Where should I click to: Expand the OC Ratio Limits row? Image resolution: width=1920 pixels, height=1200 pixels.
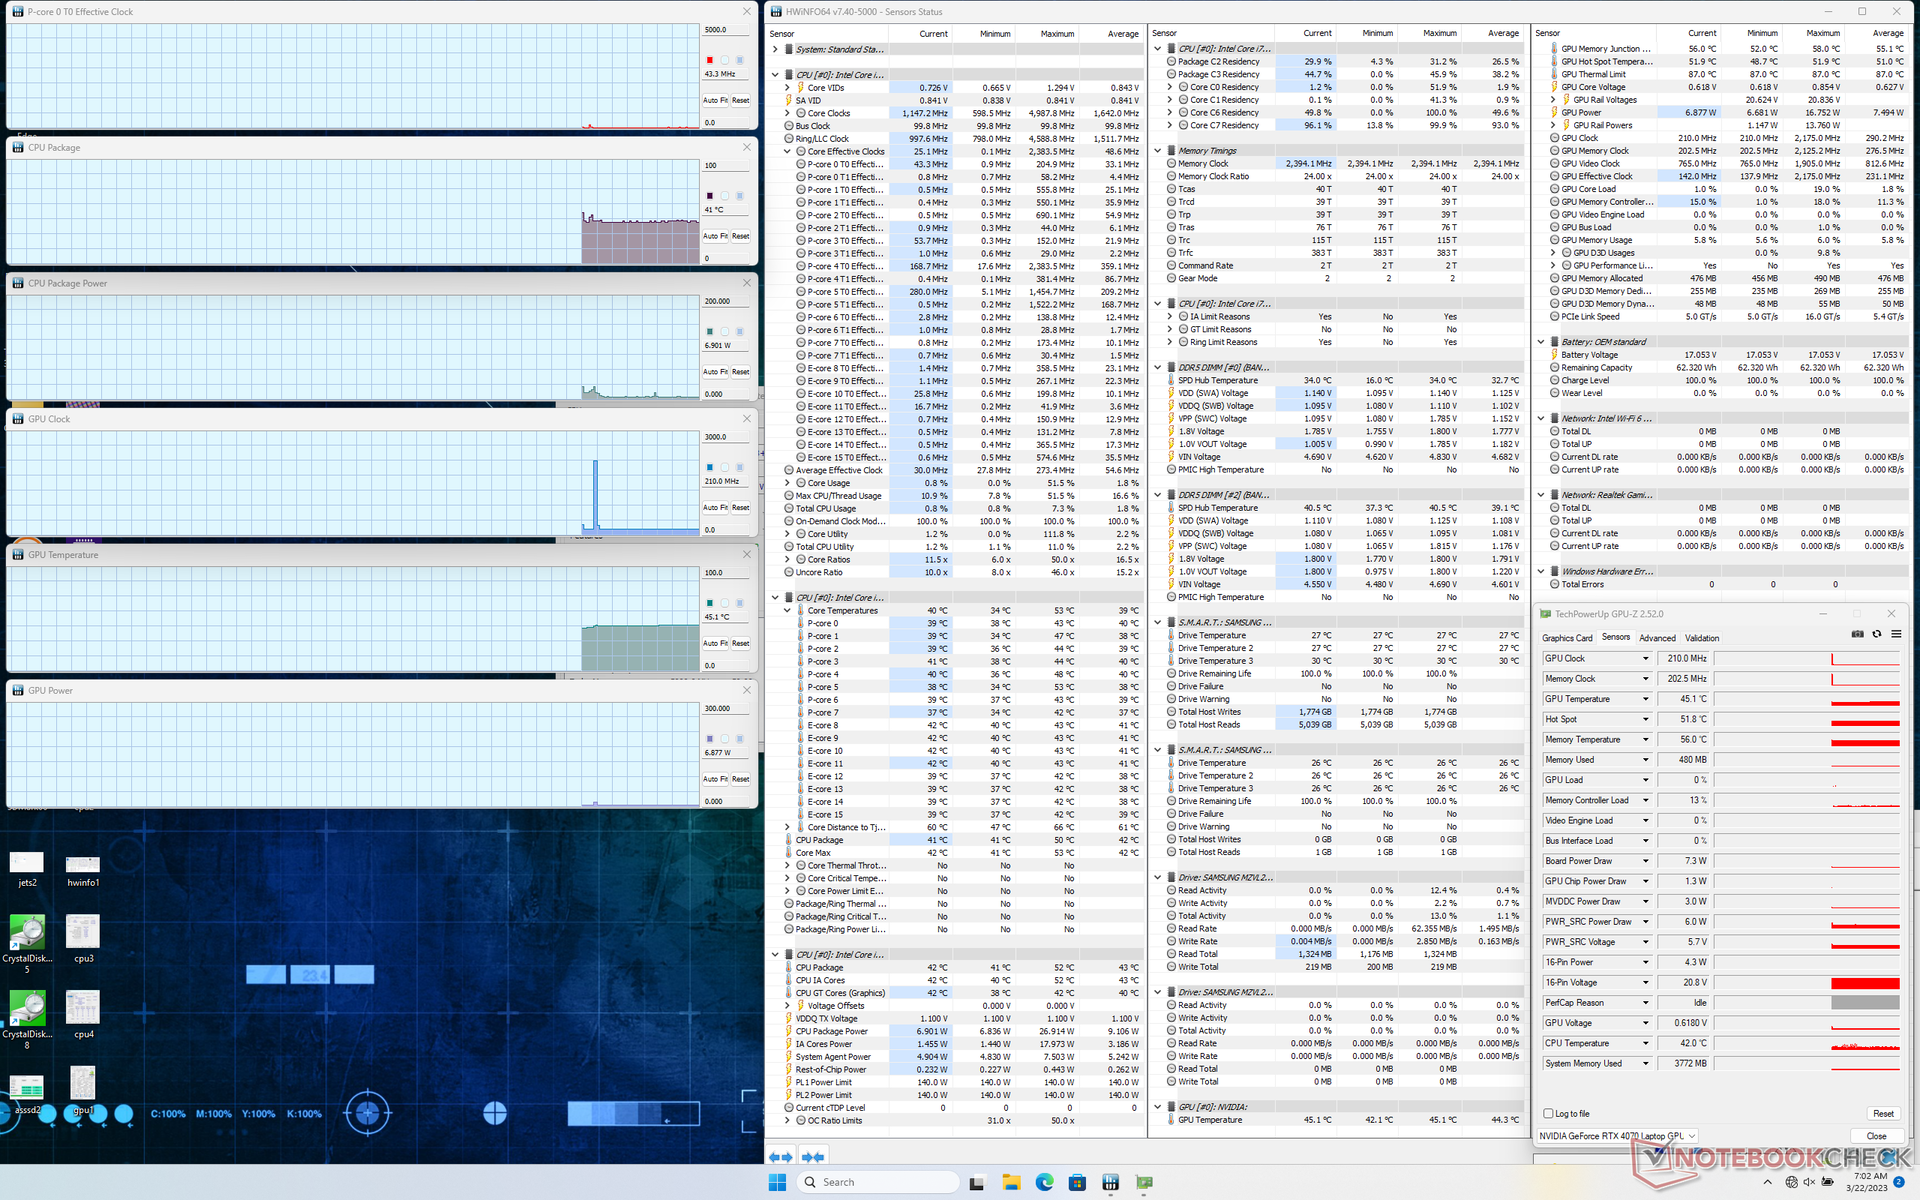pos(787,1121)
